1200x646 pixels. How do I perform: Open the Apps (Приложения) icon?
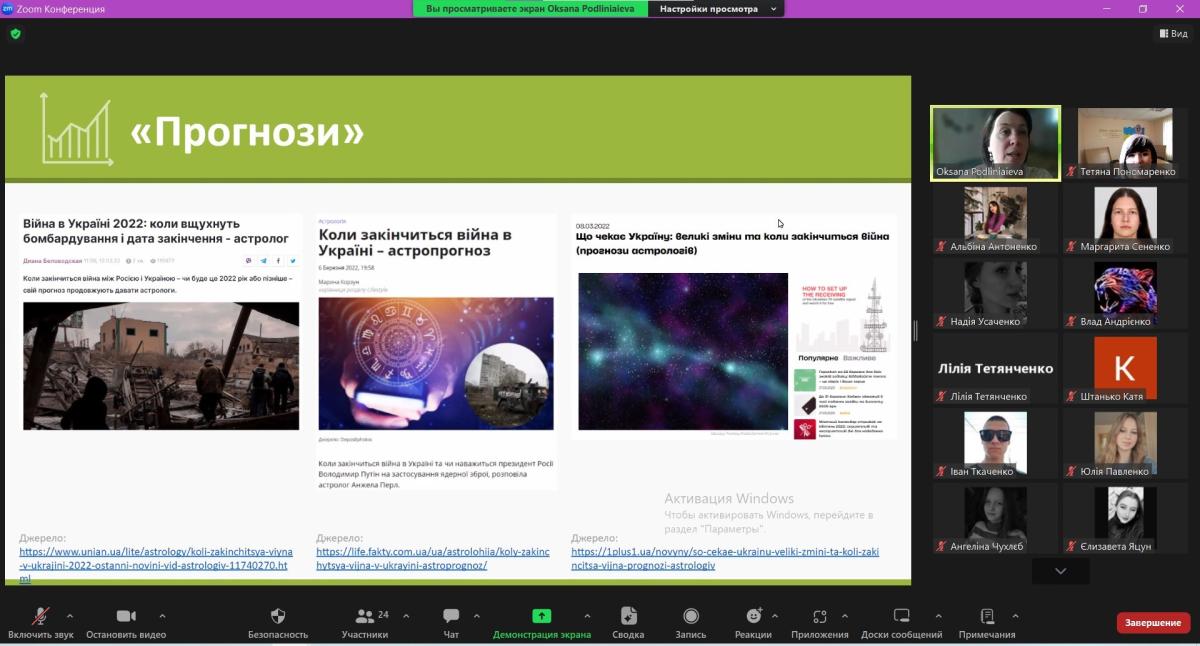coord(820,616)
